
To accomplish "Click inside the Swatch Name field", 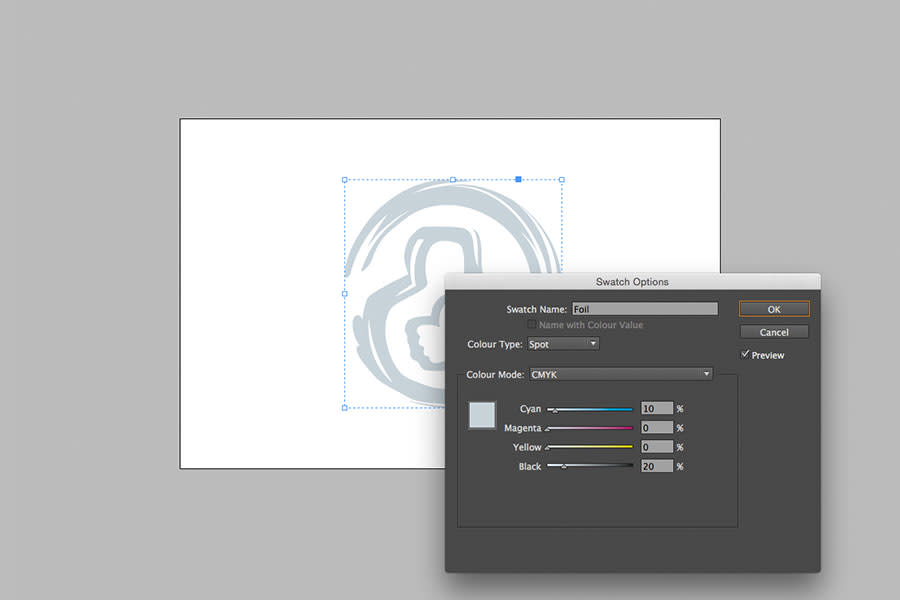I will coord(645,308).
